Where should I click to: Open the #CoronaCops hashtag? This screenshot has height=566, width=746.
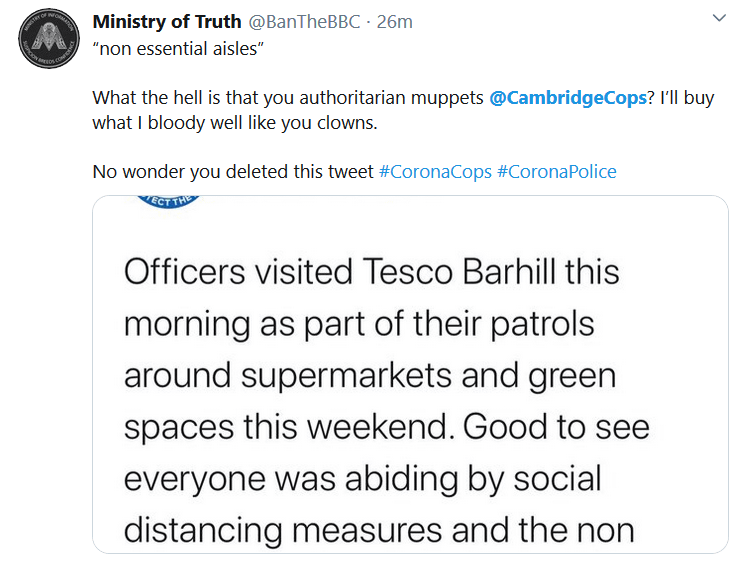pyautogui.click(x=435, y=172)
